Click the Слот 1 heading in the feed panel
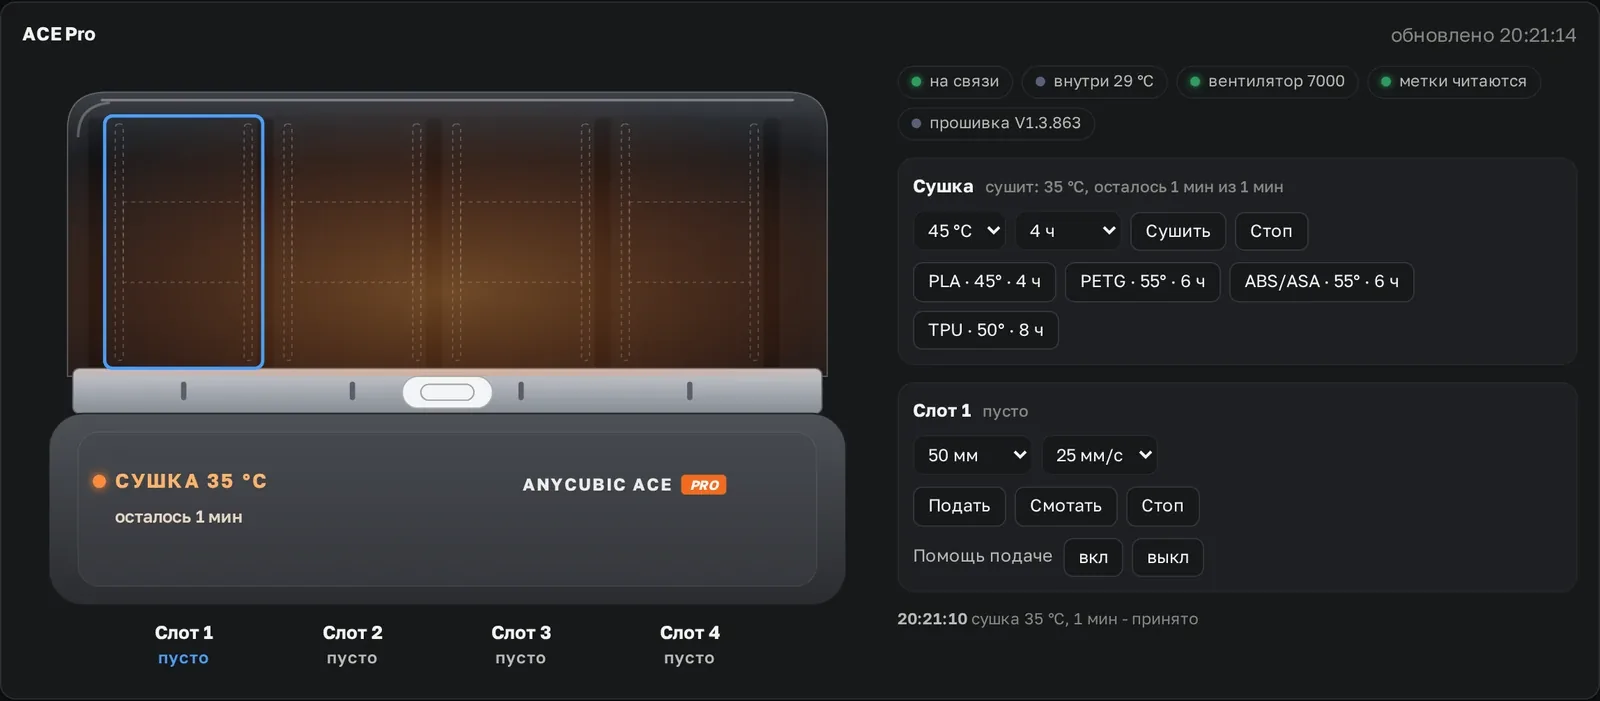 [942, 411]
